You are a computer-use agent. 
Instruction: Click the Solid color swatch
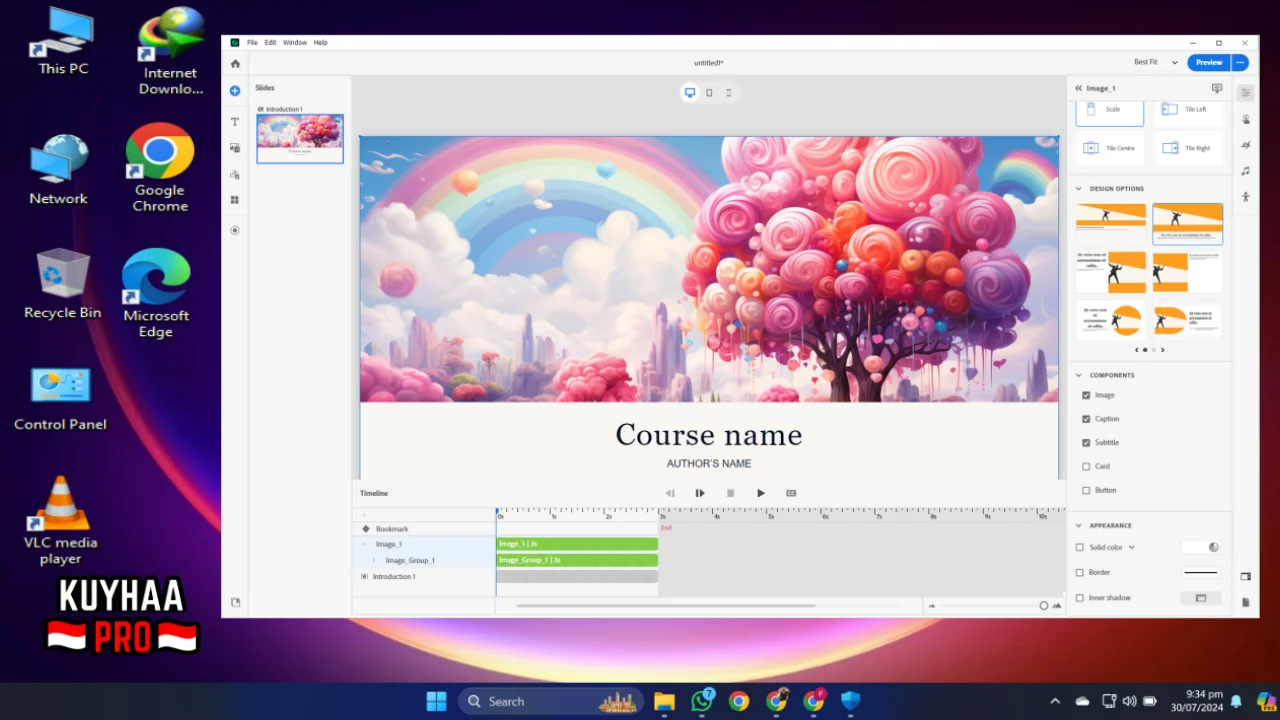tap(1201, 547)
